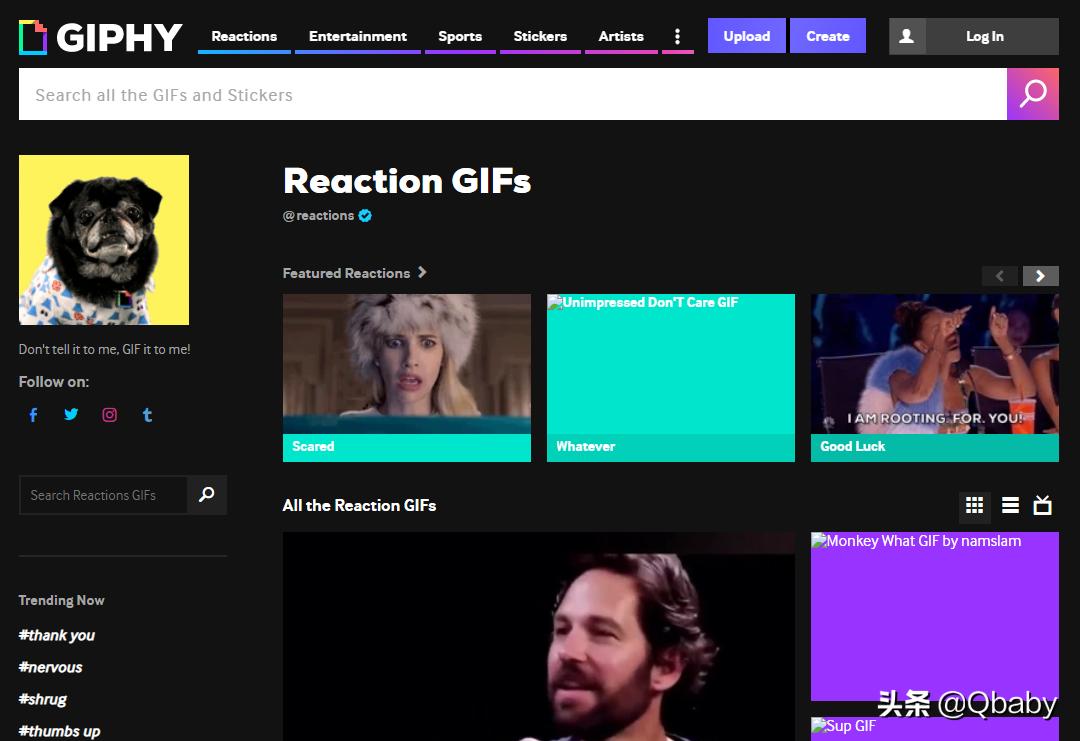This screenshot has width=1080, height=741.
Task: Focus the Search Reactions GIFs field
Action: (103, 495)
